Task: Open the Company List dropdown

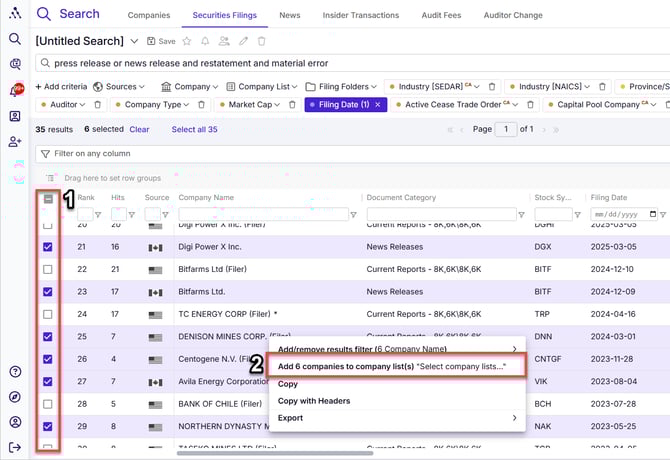Action: pos(261,86)
